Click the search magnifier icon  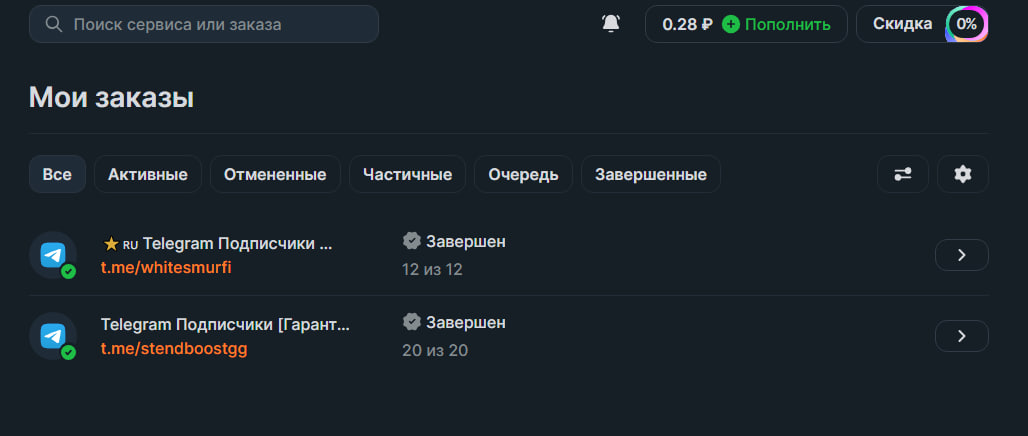[54, 24]
